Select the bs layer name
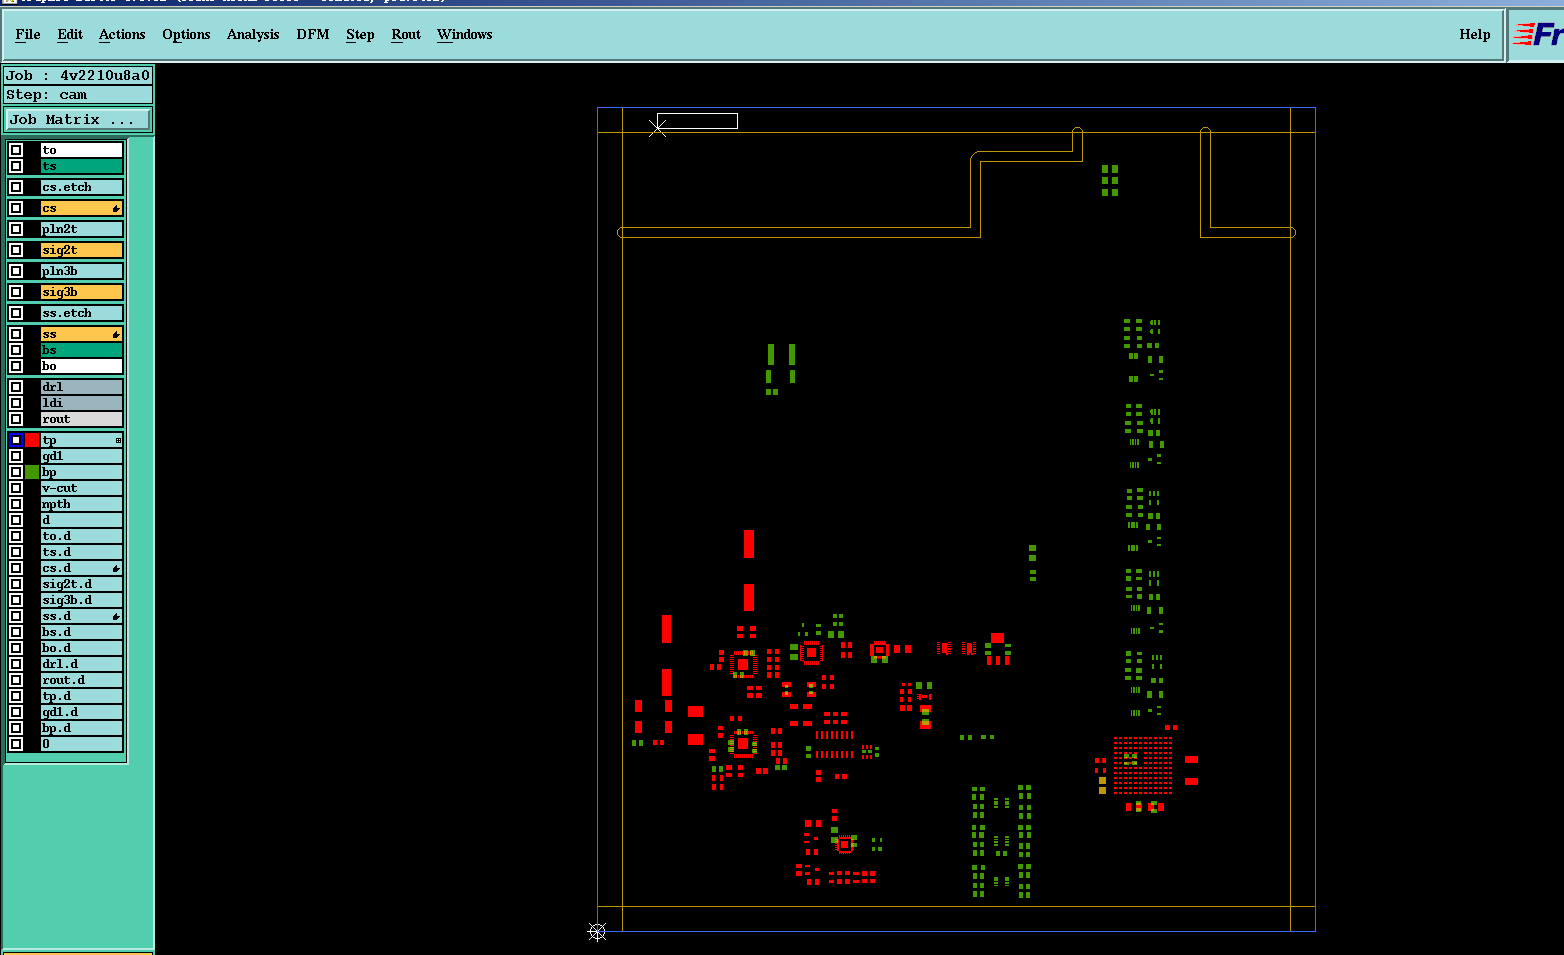The image size is (1564, 955). coord(82,350)
